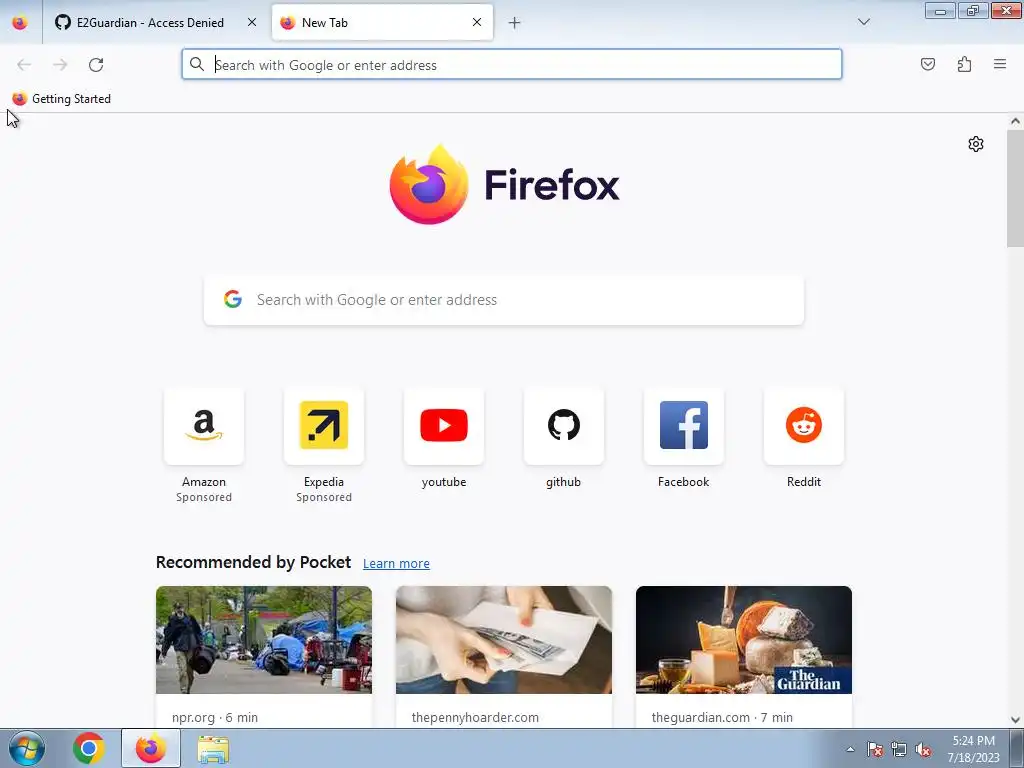The image size is (1024, 768).
Task: Click the vertical scrollbar thumb
Action: click(1015, 188)
